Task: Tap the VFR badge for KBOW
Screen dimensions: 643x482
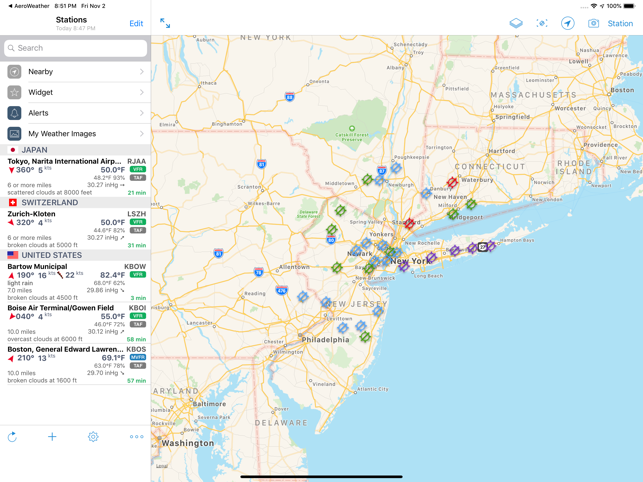Action: [138, 274]
